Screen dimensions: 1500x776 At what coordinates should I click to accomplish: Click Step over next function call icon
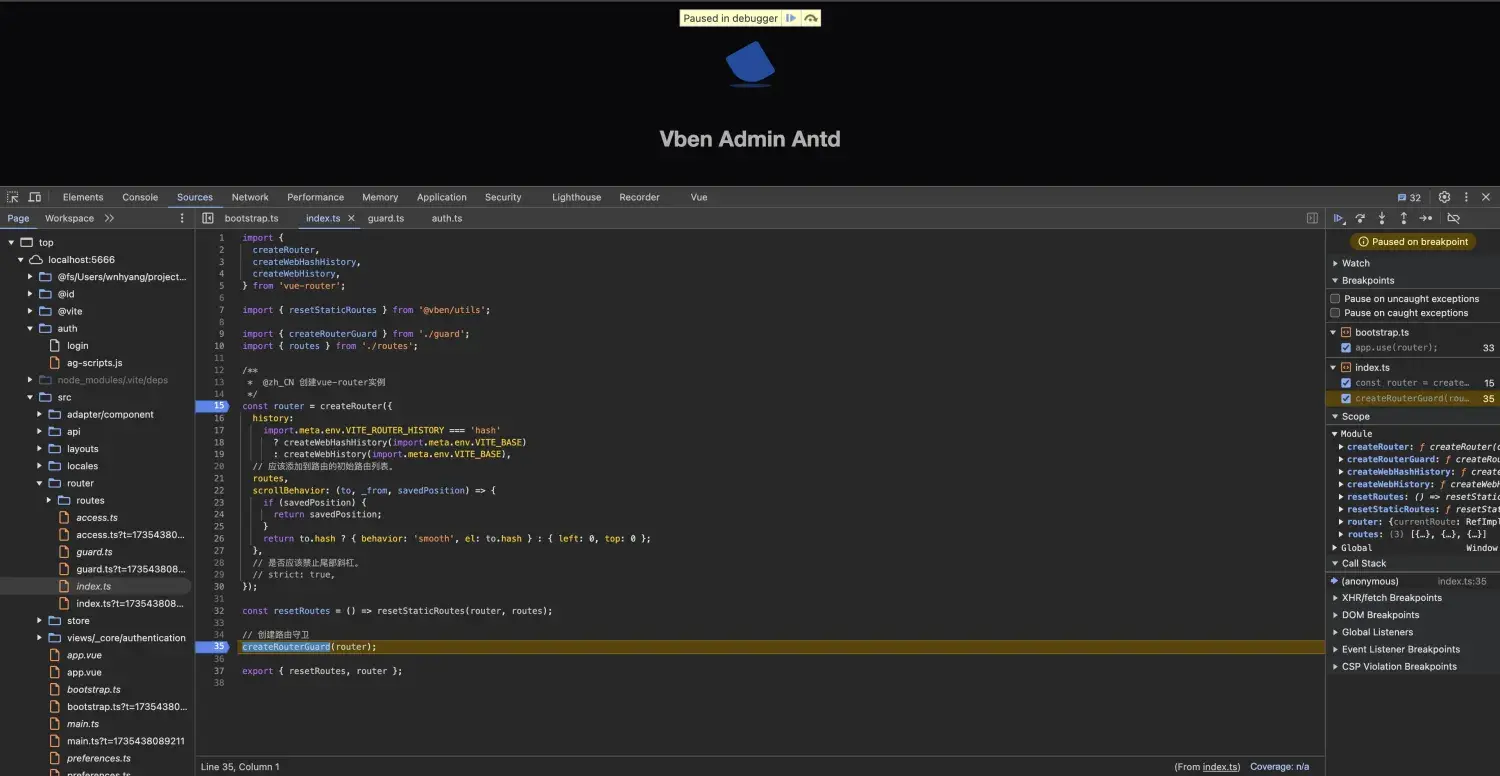1361,218
